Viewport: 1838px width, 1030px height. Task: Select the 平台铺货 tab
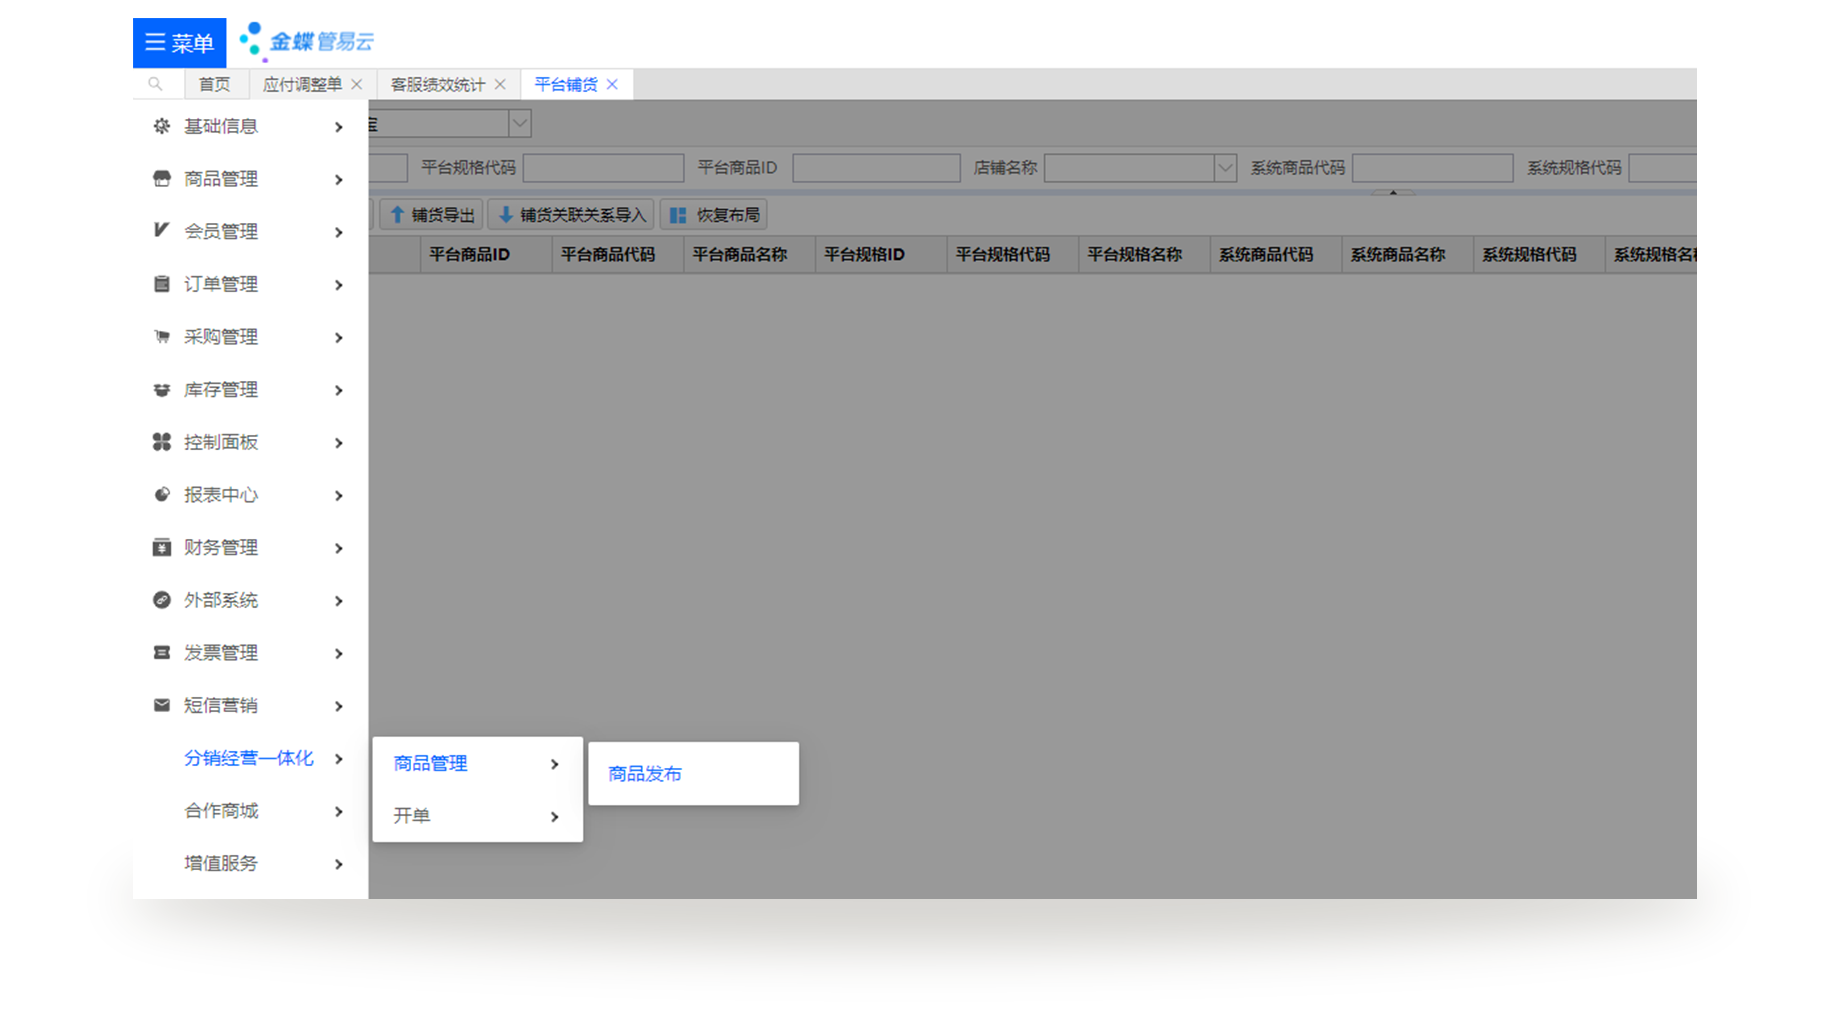[566, 84]
